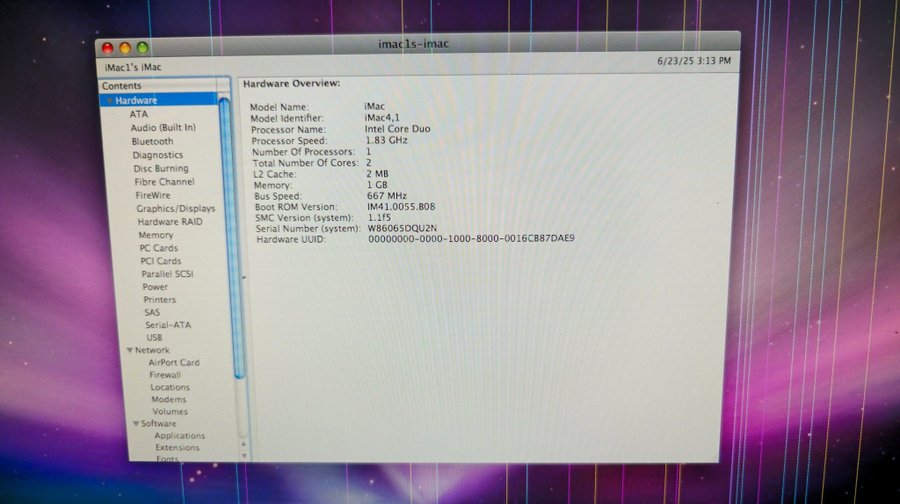Select Applications under Software
900x504 pixels.
[x=179, y=436]
